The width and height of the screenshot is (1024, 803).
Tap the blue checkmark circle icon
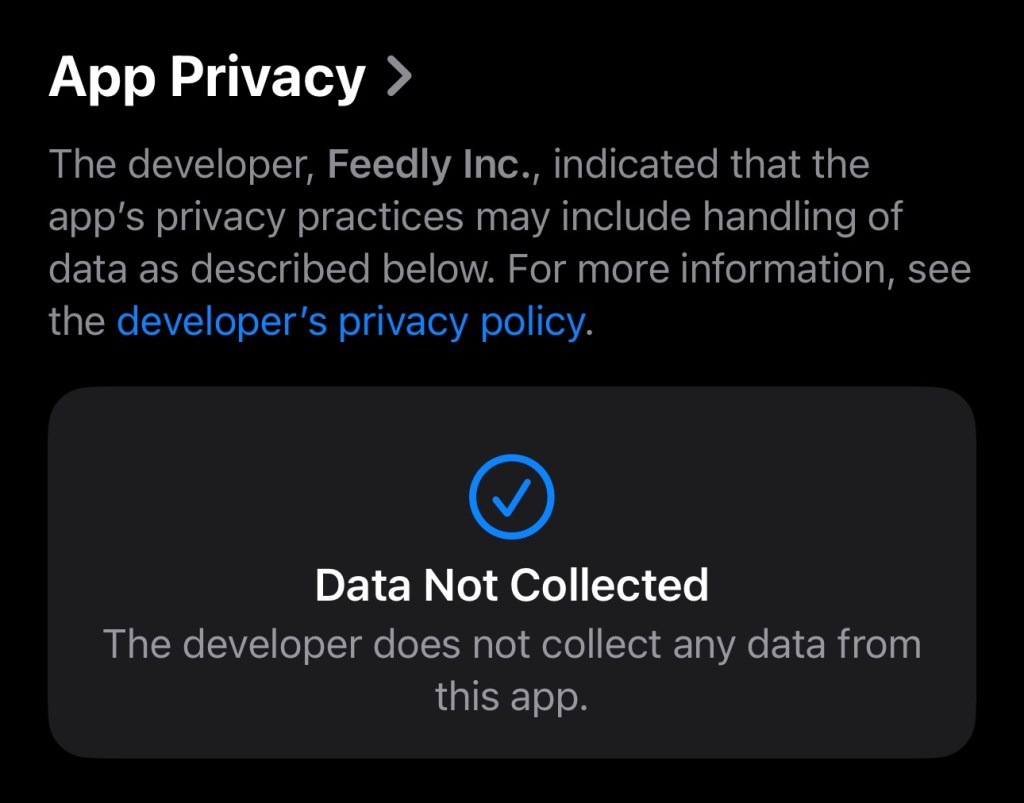pos(511,499)
